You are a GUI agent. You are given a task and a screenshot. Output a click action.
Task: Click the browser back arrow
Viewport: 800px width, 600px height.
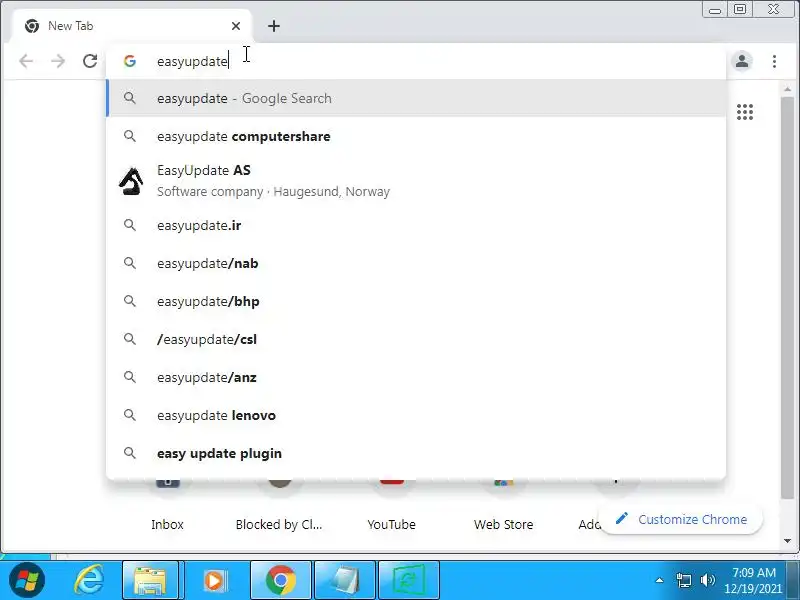click(x=26, y=61)
